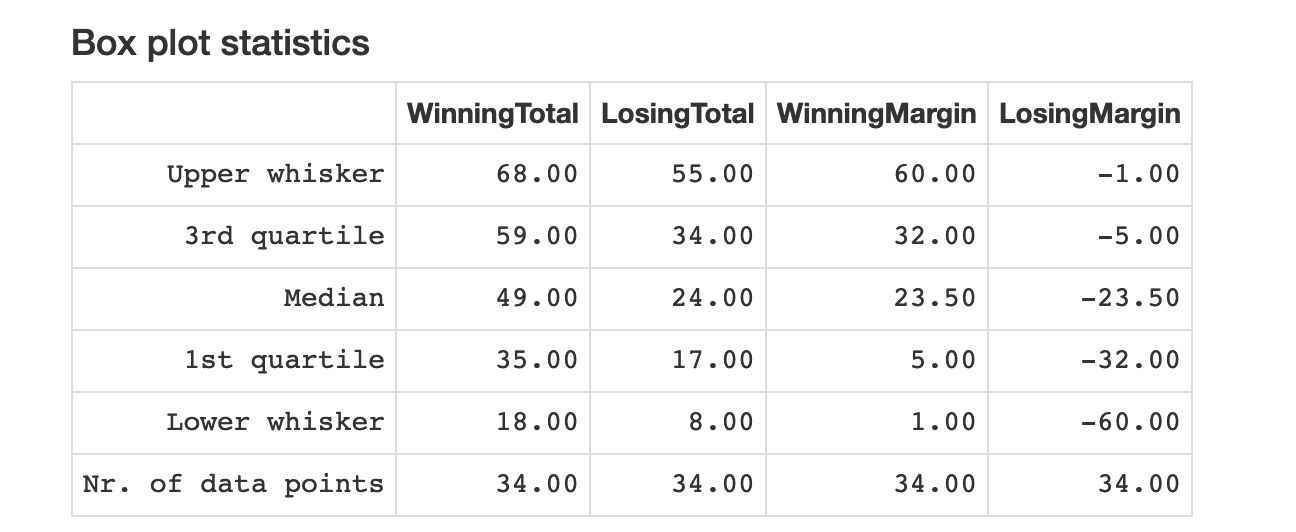
Task: Click the Nr. of data points label
Action: (x=233, y=484)
